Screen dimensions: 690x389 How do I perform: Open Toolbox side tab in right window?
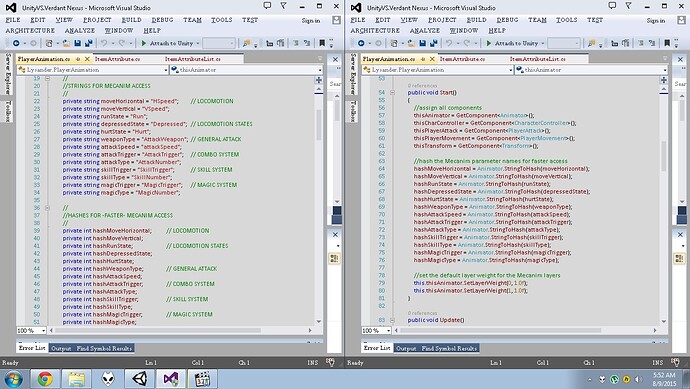(x=352, y=111)
